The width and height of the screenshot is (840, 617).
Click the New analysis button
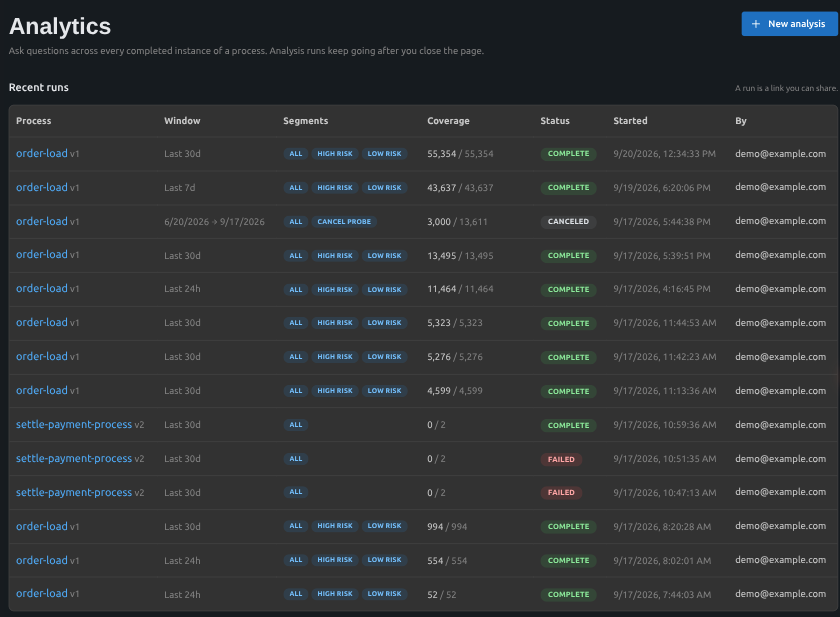(789, 24)
